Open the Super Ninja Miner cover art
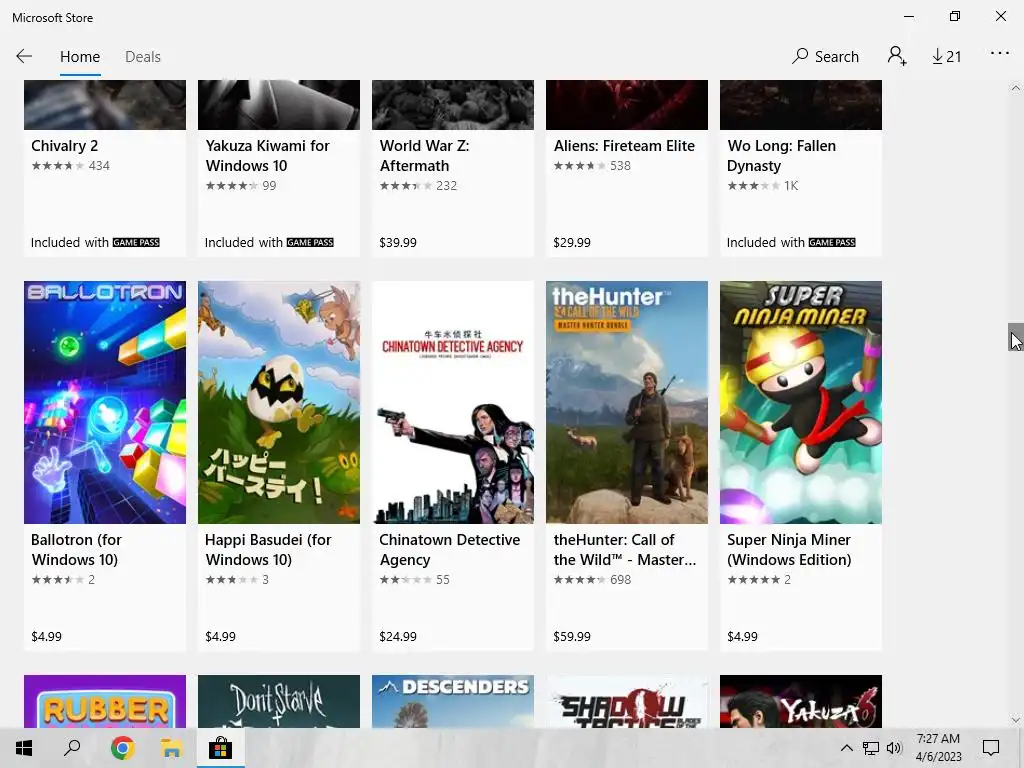This screenshot has height=768, width=1024. [x=801, y=402]
